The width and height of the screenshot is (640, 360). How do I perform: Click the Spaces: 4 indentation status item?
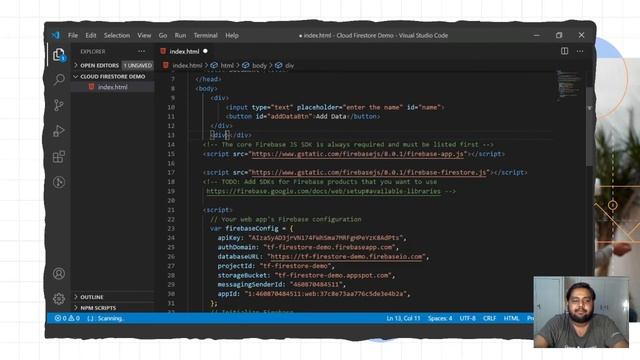[440, 318]
